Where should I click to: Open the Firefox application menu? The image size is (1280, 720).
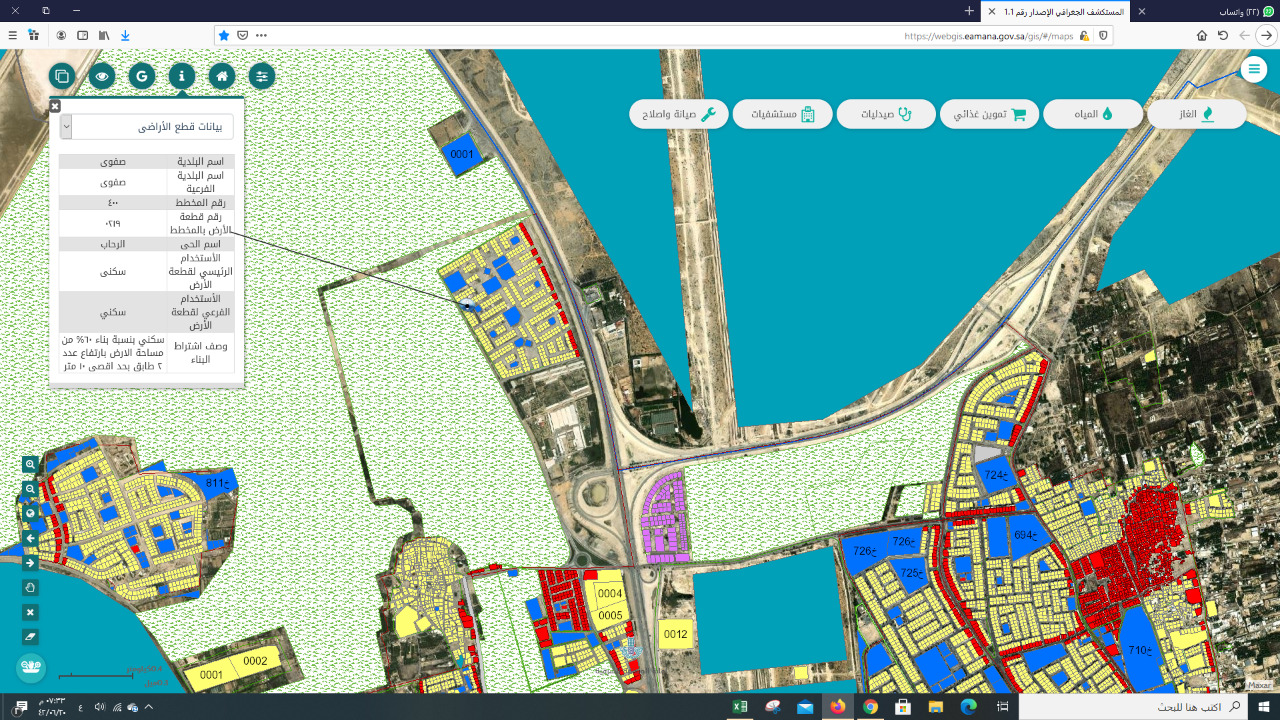[13, 35]
